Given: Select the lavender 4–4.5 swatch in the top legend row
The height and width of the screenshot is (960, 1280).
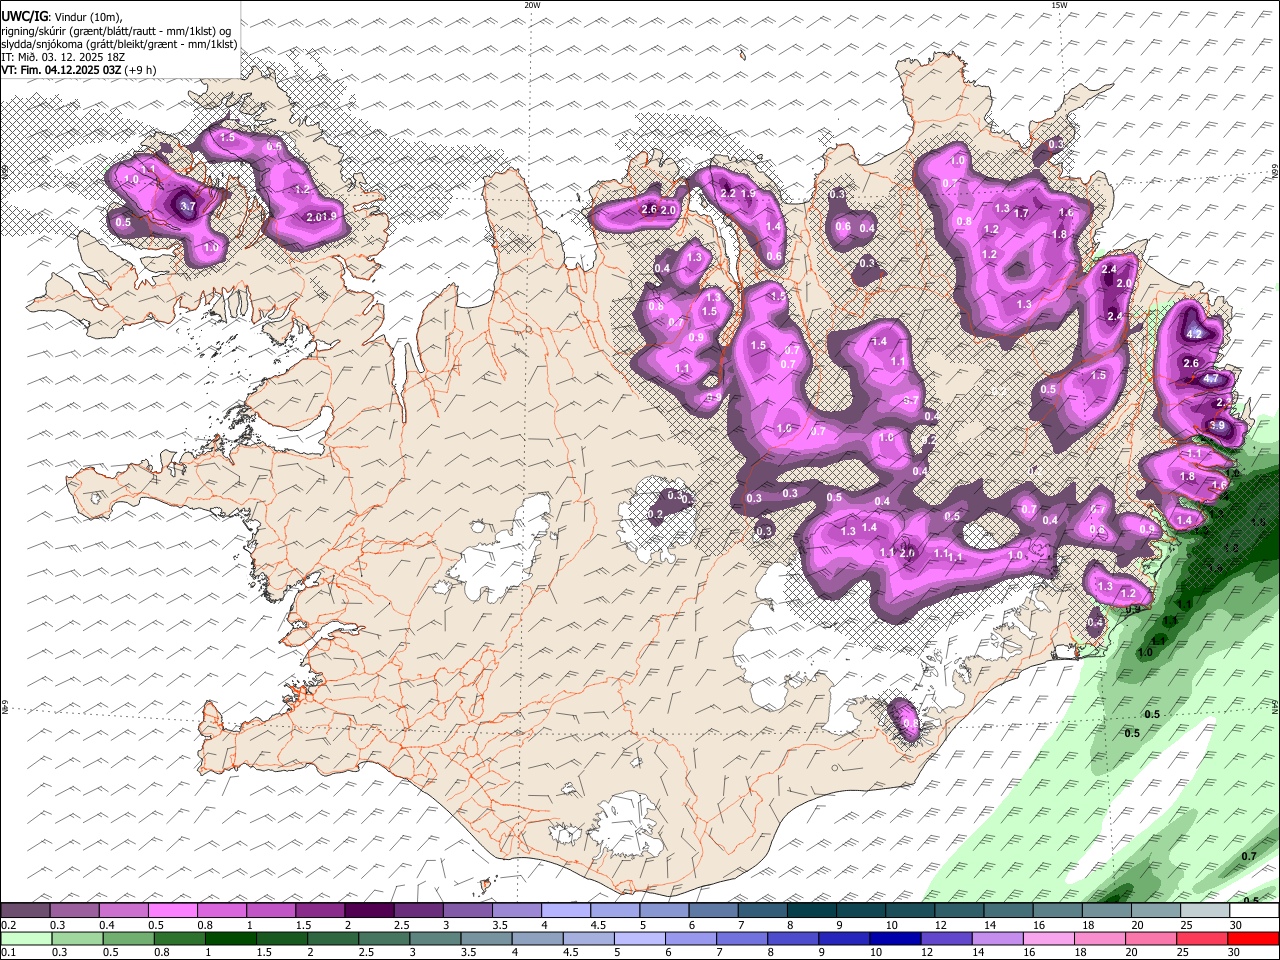Looking at the screenshot, I should [x=566, y=911].
